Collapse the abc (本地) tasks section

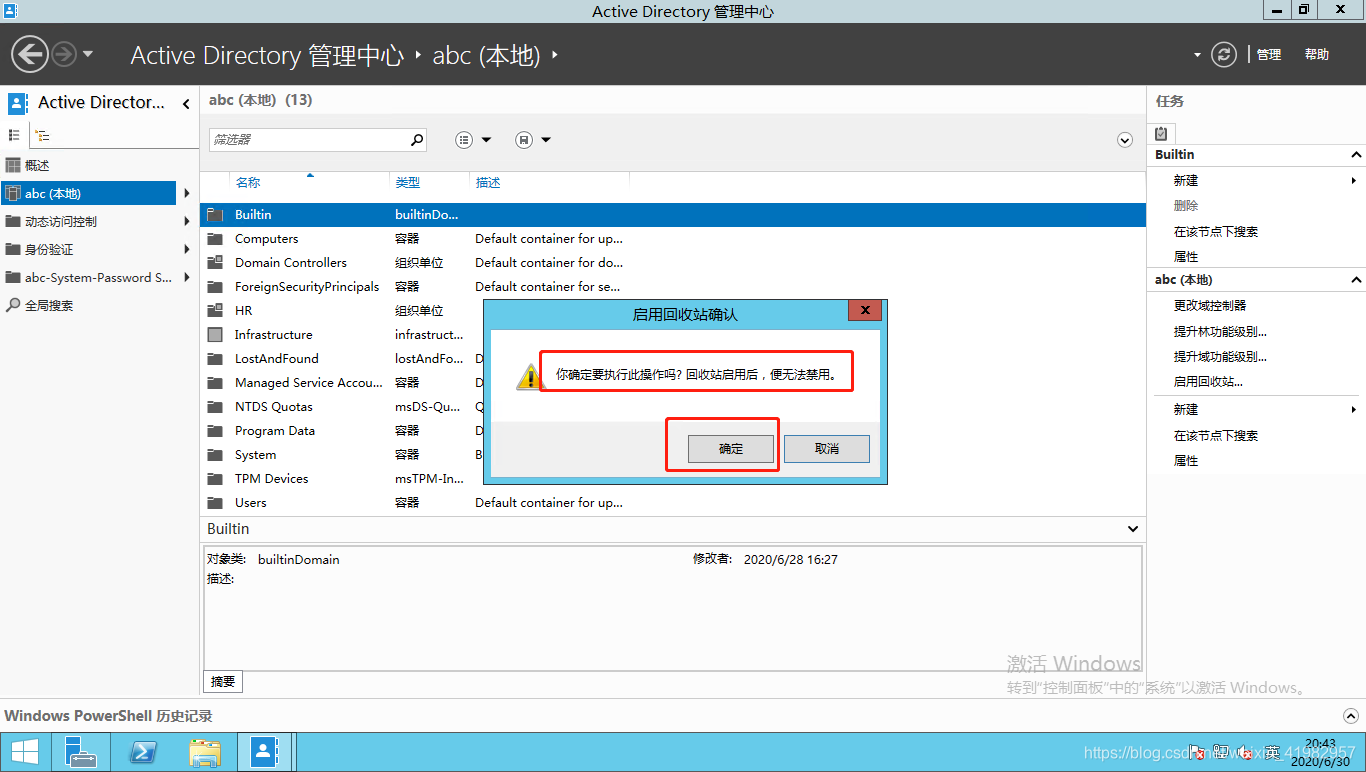coord(1356,280)
